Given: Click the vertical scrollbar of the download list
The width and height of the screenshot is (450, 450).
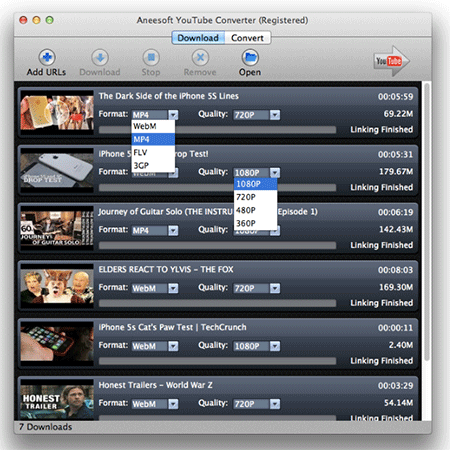Looking at the screenshot, I should pos(427,222).
